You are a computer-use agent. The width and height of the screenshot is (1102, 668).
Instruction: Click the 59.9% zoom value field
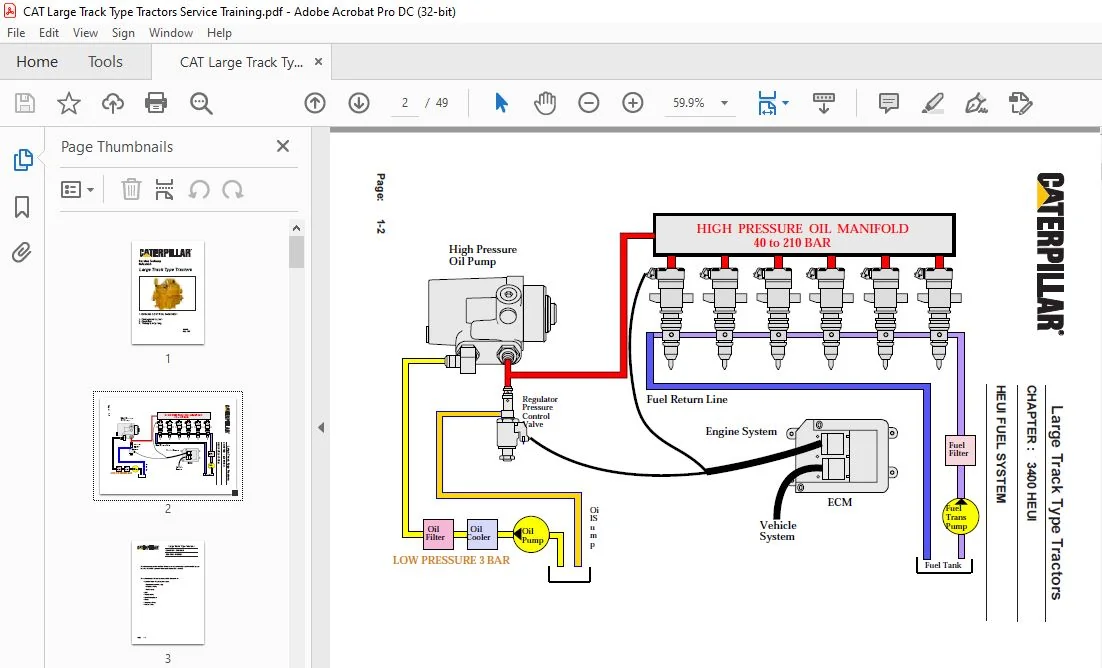(689, 103)
